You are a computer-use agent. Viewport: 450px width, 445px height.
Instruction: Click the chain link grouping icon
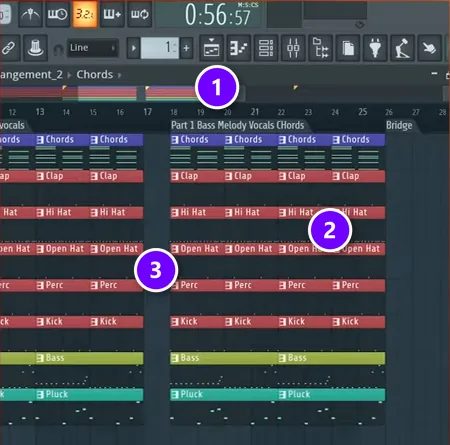(x=8, y=48)
